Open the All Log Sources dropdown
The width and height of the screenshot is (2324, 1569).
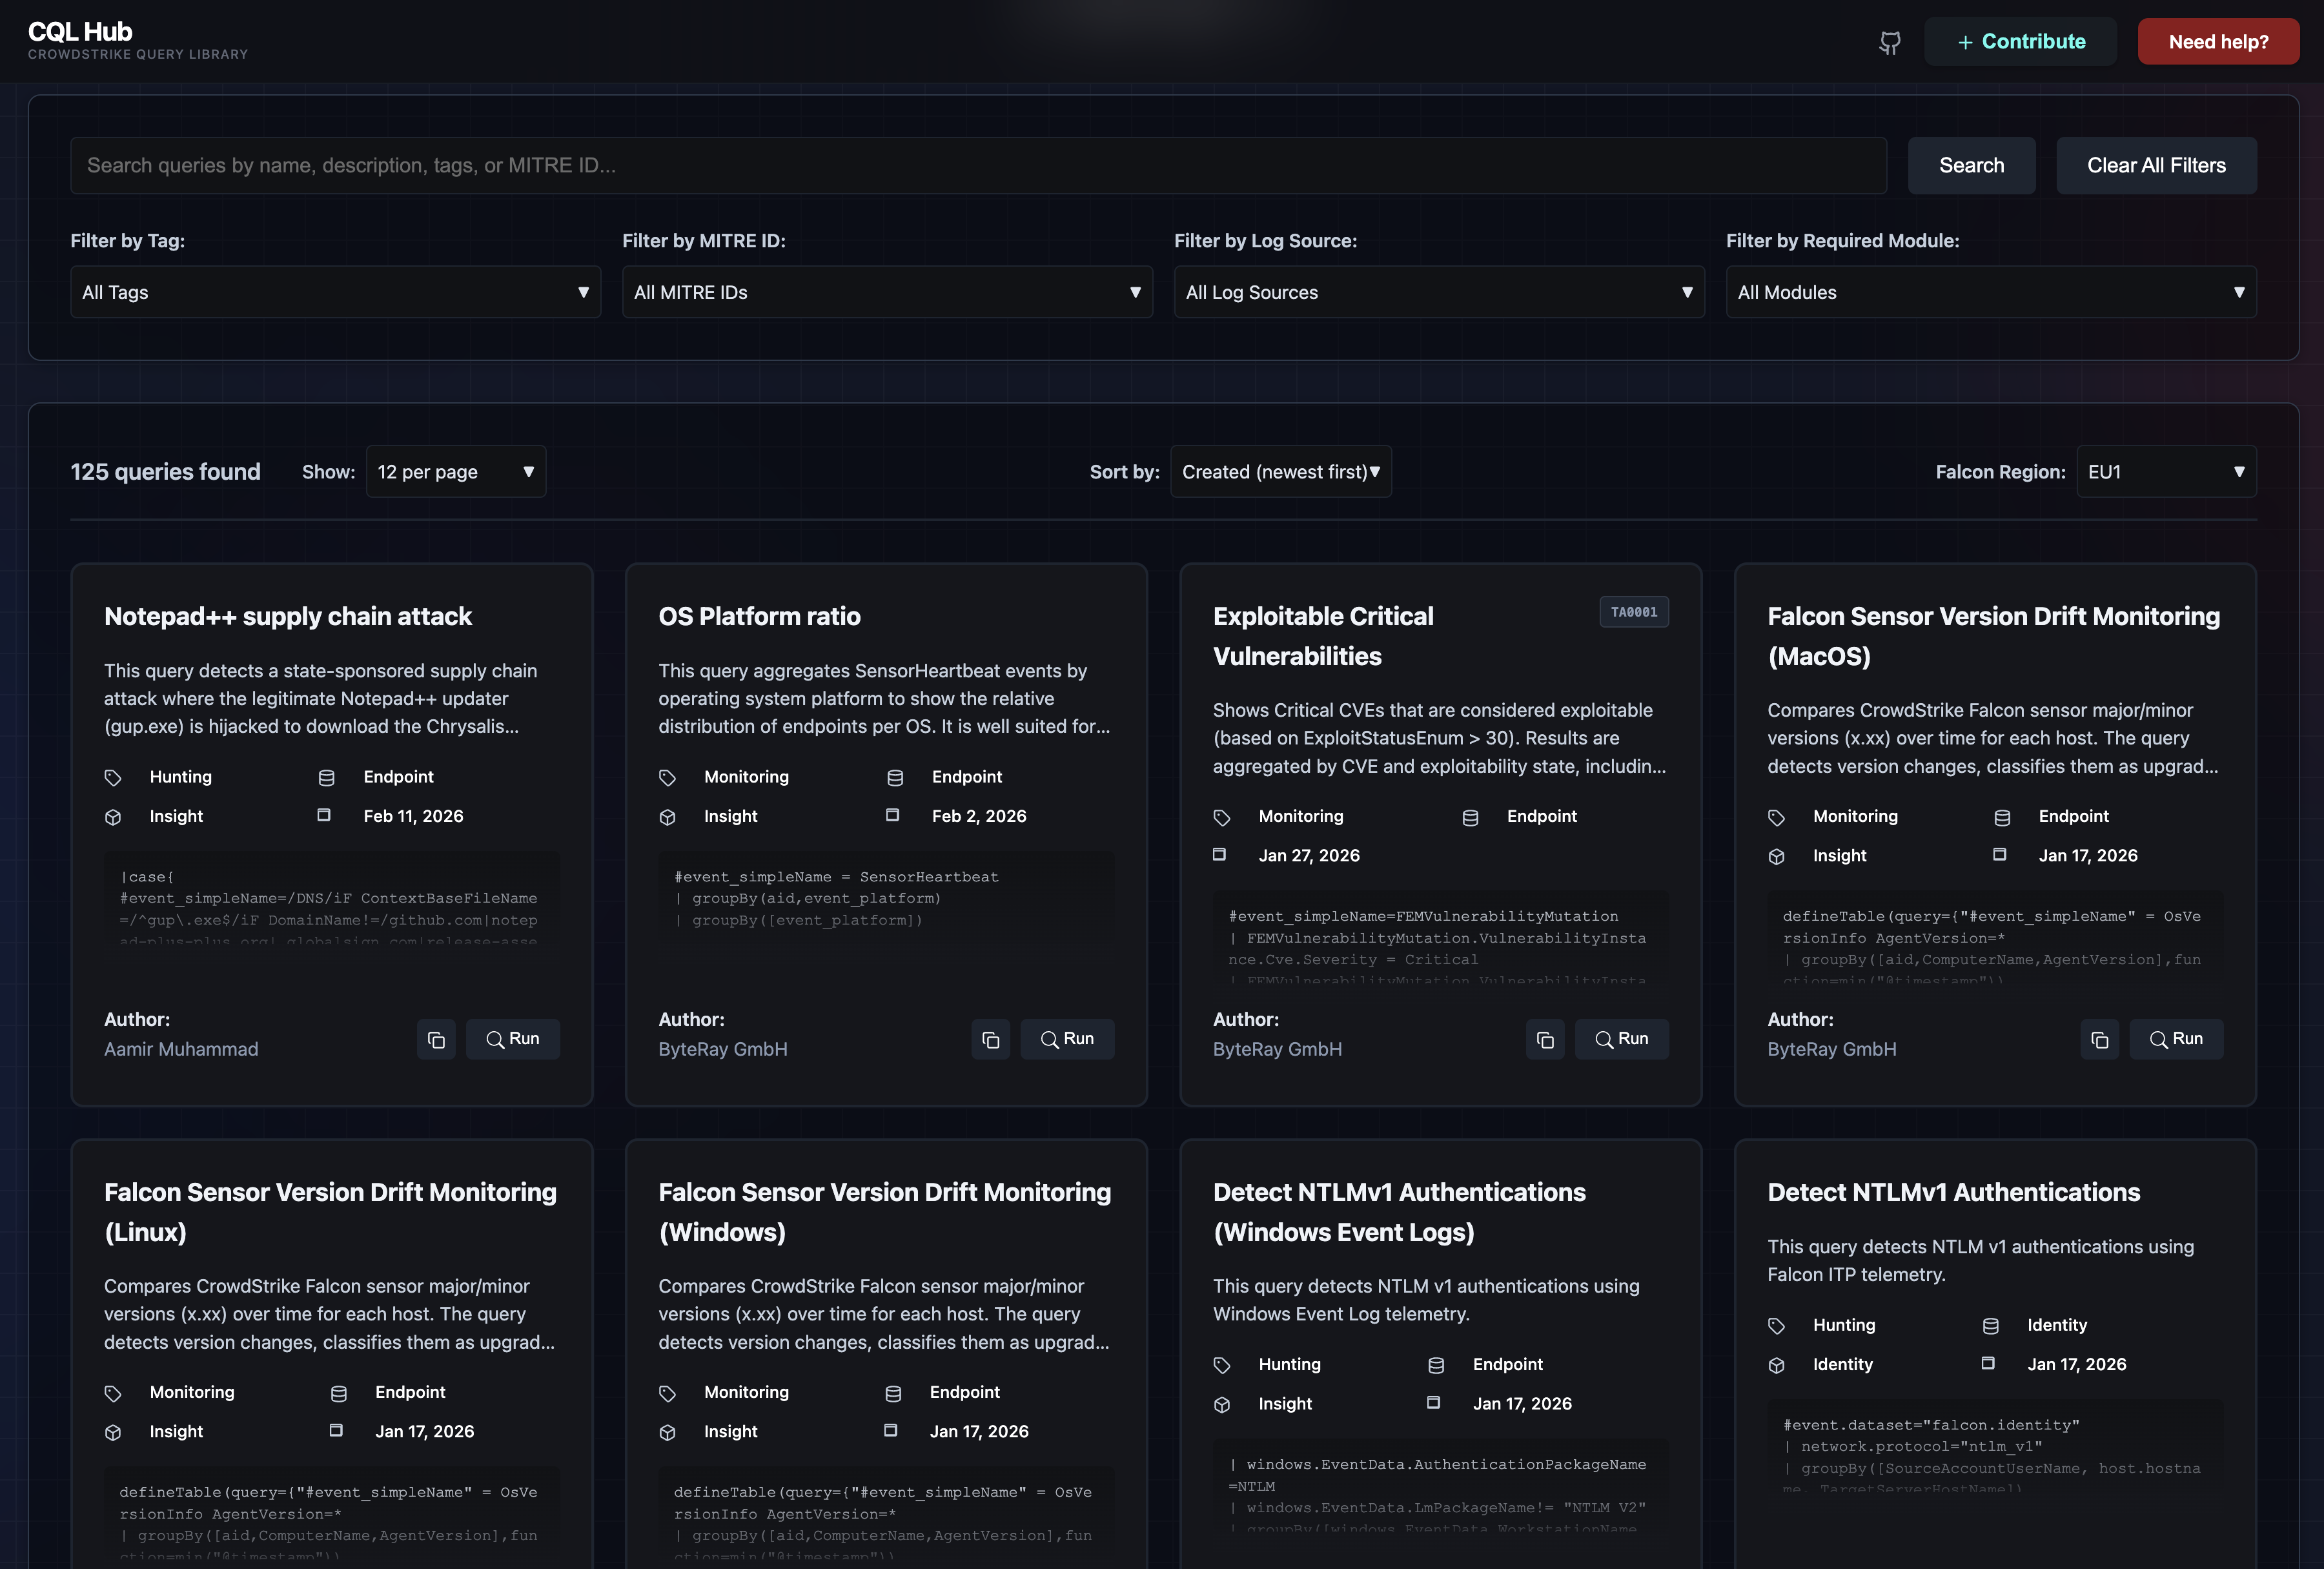[1438, 292]
